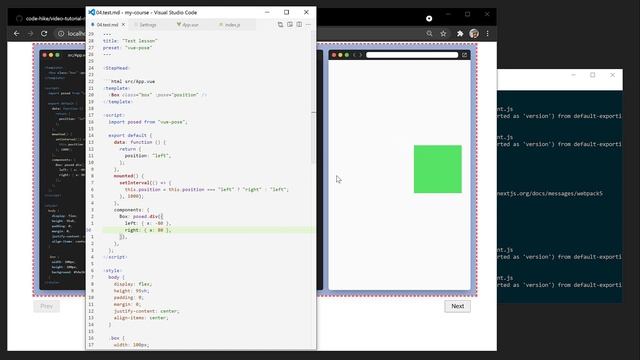Go forward in the Chrome browser
The height and width of the screenshot is (360, 640).
(30, 33)
